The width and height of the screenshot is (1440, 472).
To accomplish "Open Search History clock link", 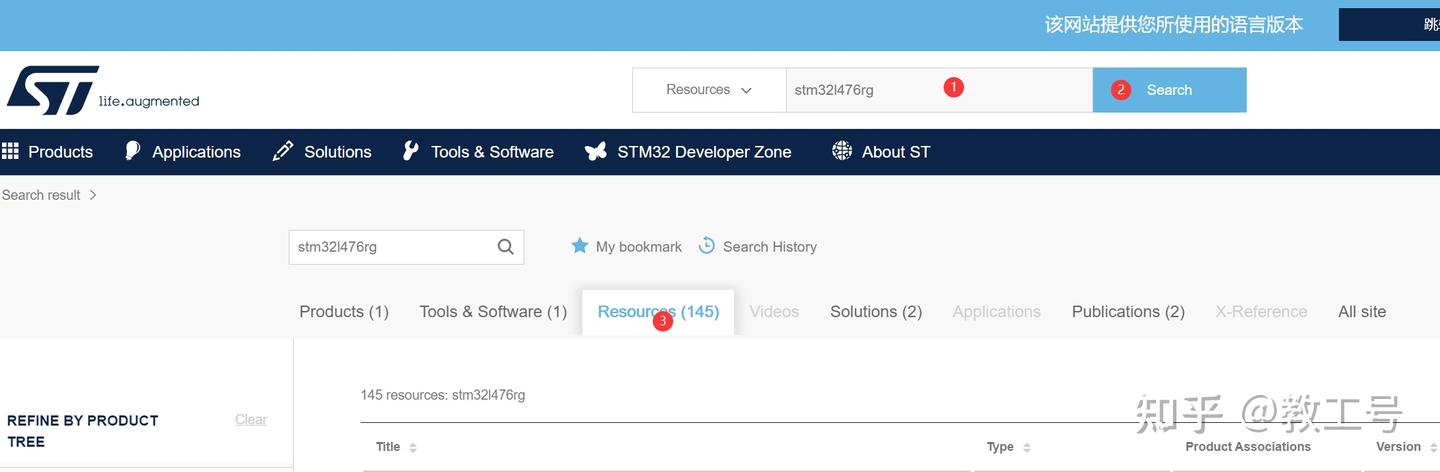I will [x=757, y=246].
